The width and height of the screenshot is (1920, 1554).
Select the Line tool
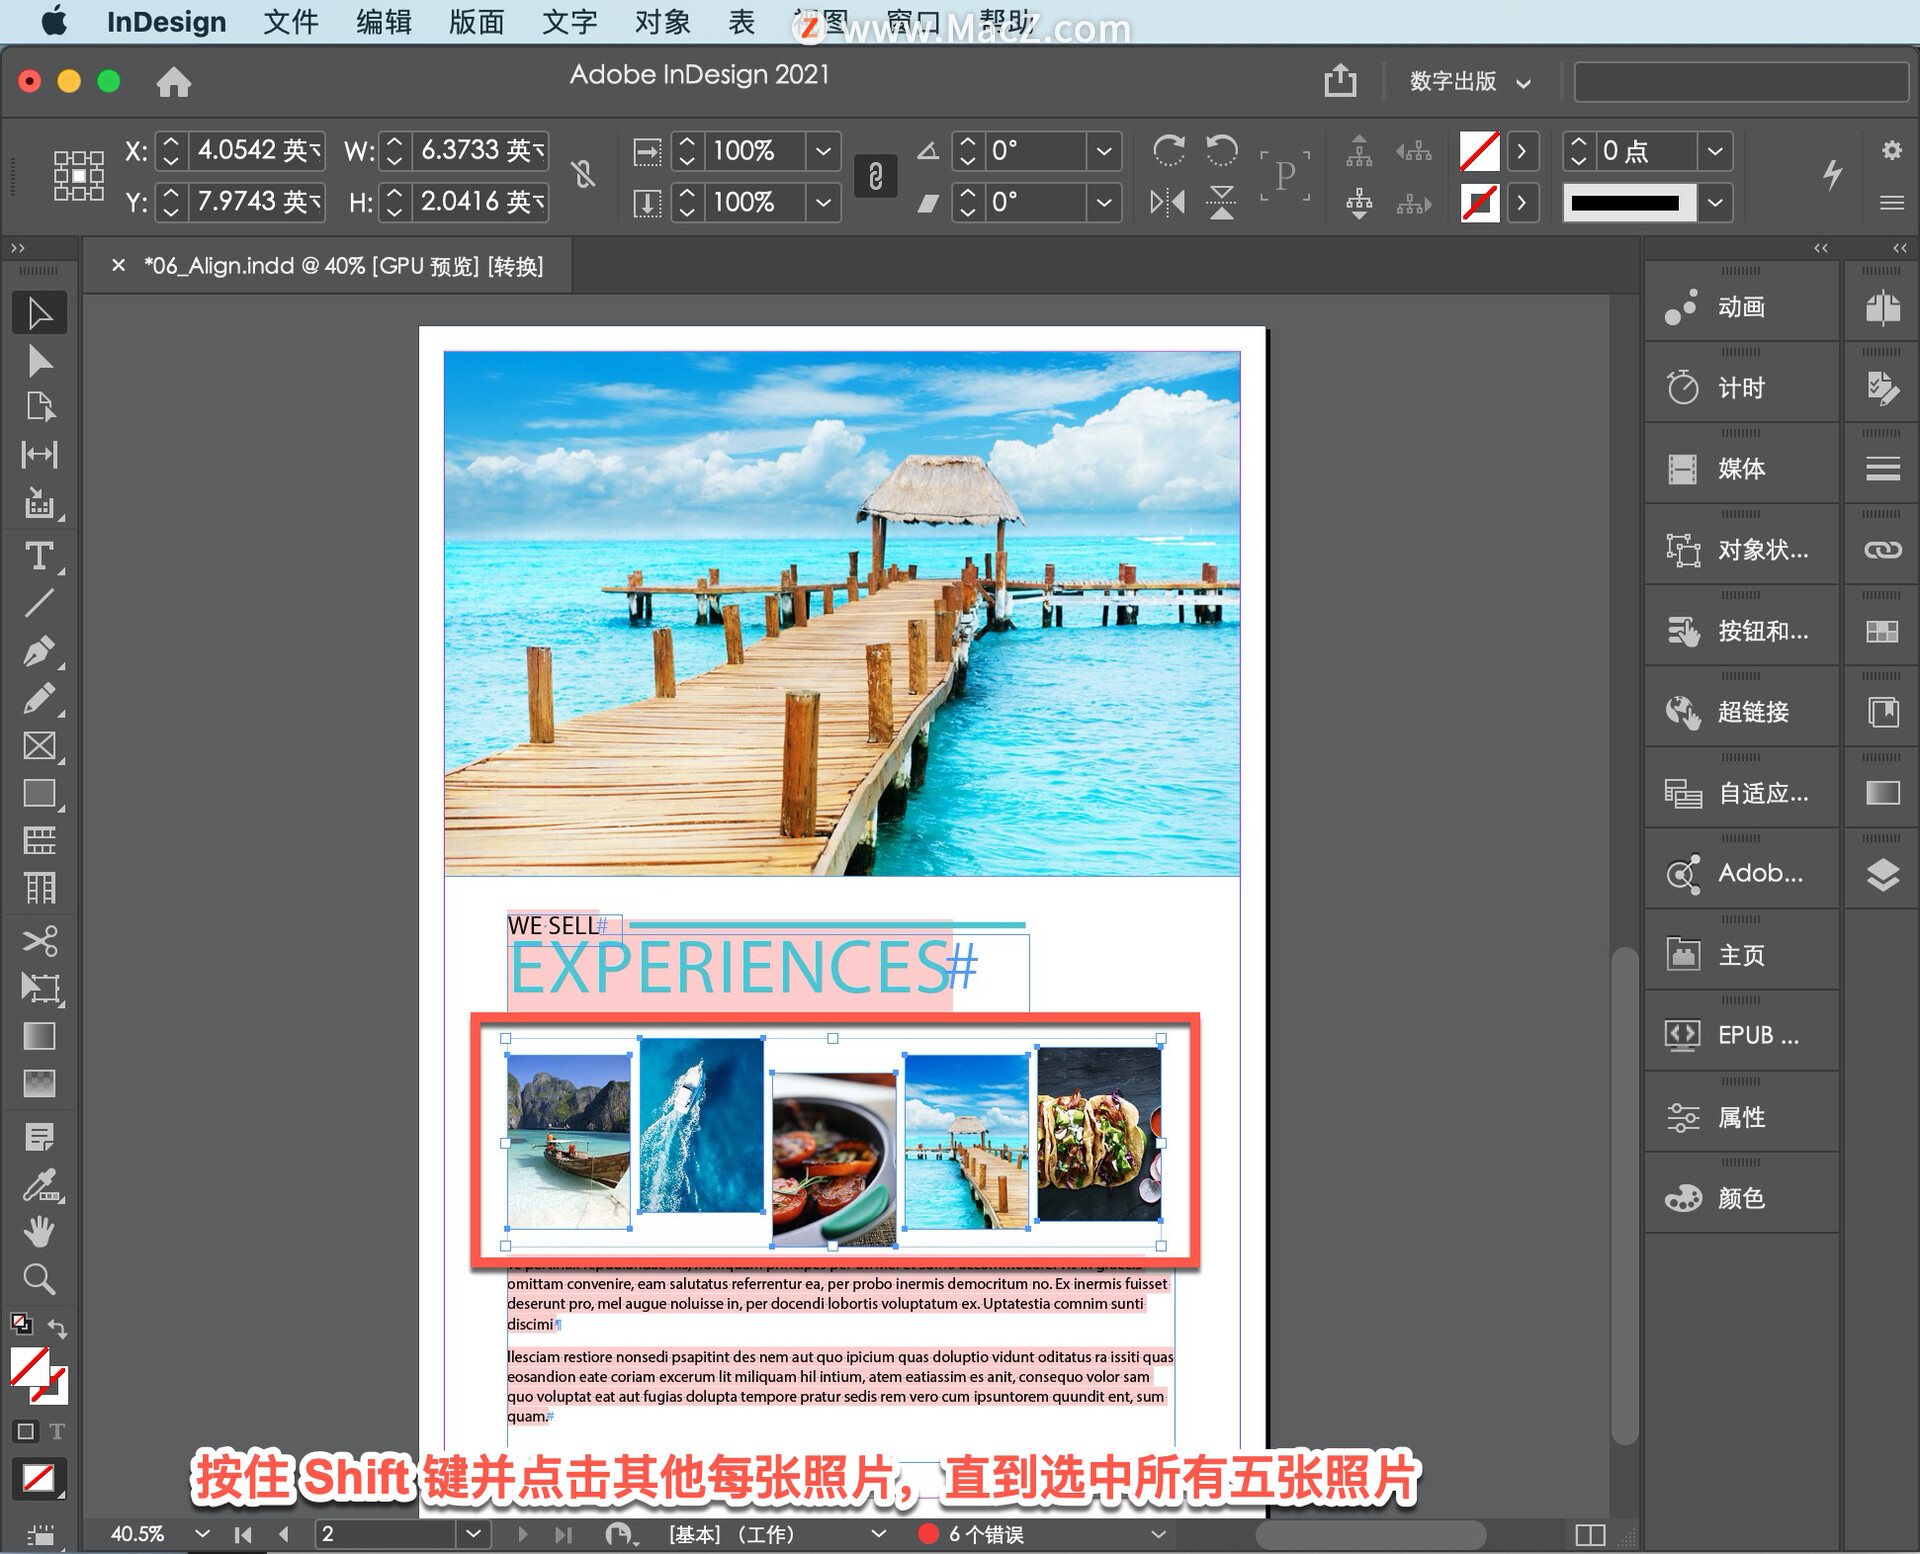point(39,603)
